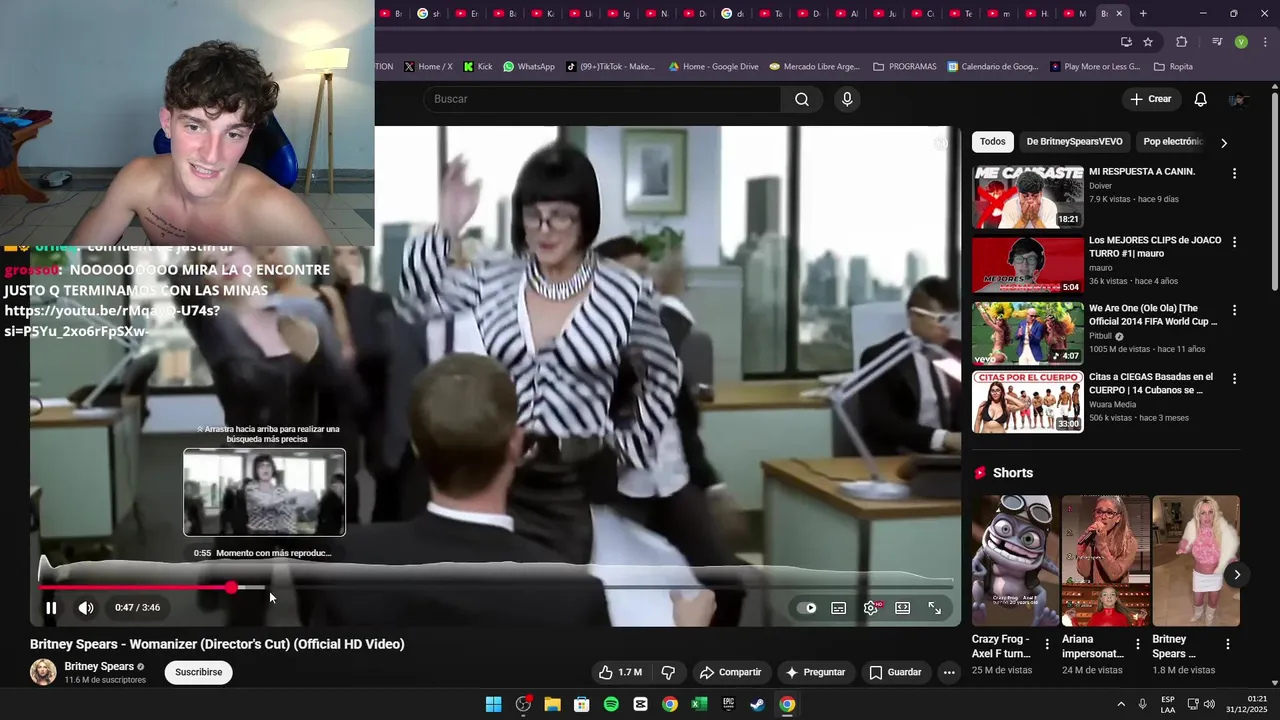Open the Chrome extensions puzzle icon

pos(1181,42)
